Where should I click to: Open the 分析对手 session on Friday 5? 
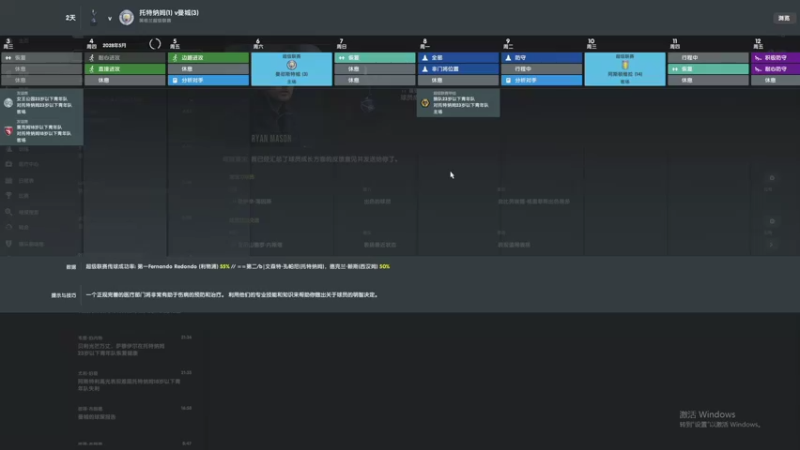(208, 80)
